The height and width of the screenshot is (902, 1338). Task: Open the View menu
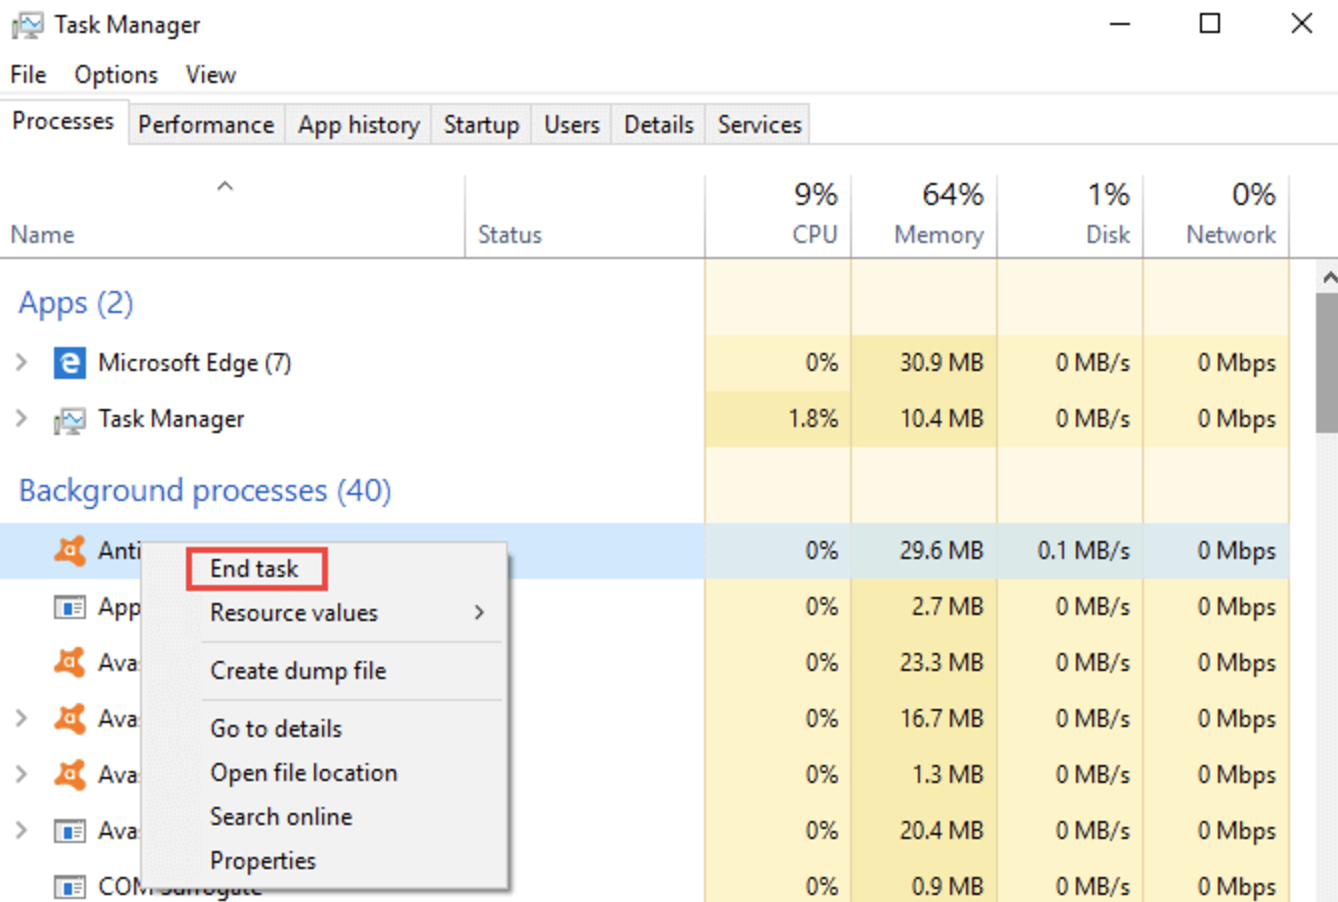[x=210, y=75]
